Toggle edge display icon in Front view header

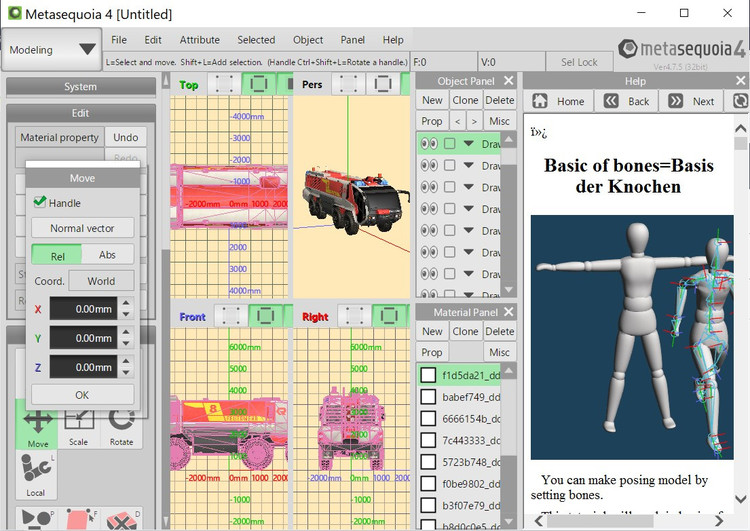tap(265, 316)
